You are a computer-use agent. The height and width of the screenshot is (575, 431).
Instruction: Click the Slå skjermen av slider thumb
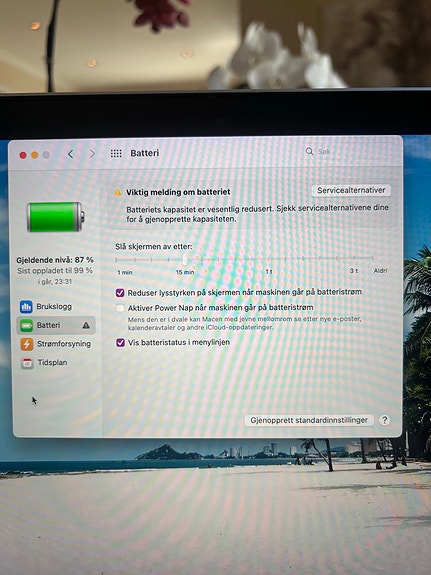tap(185, 260)
